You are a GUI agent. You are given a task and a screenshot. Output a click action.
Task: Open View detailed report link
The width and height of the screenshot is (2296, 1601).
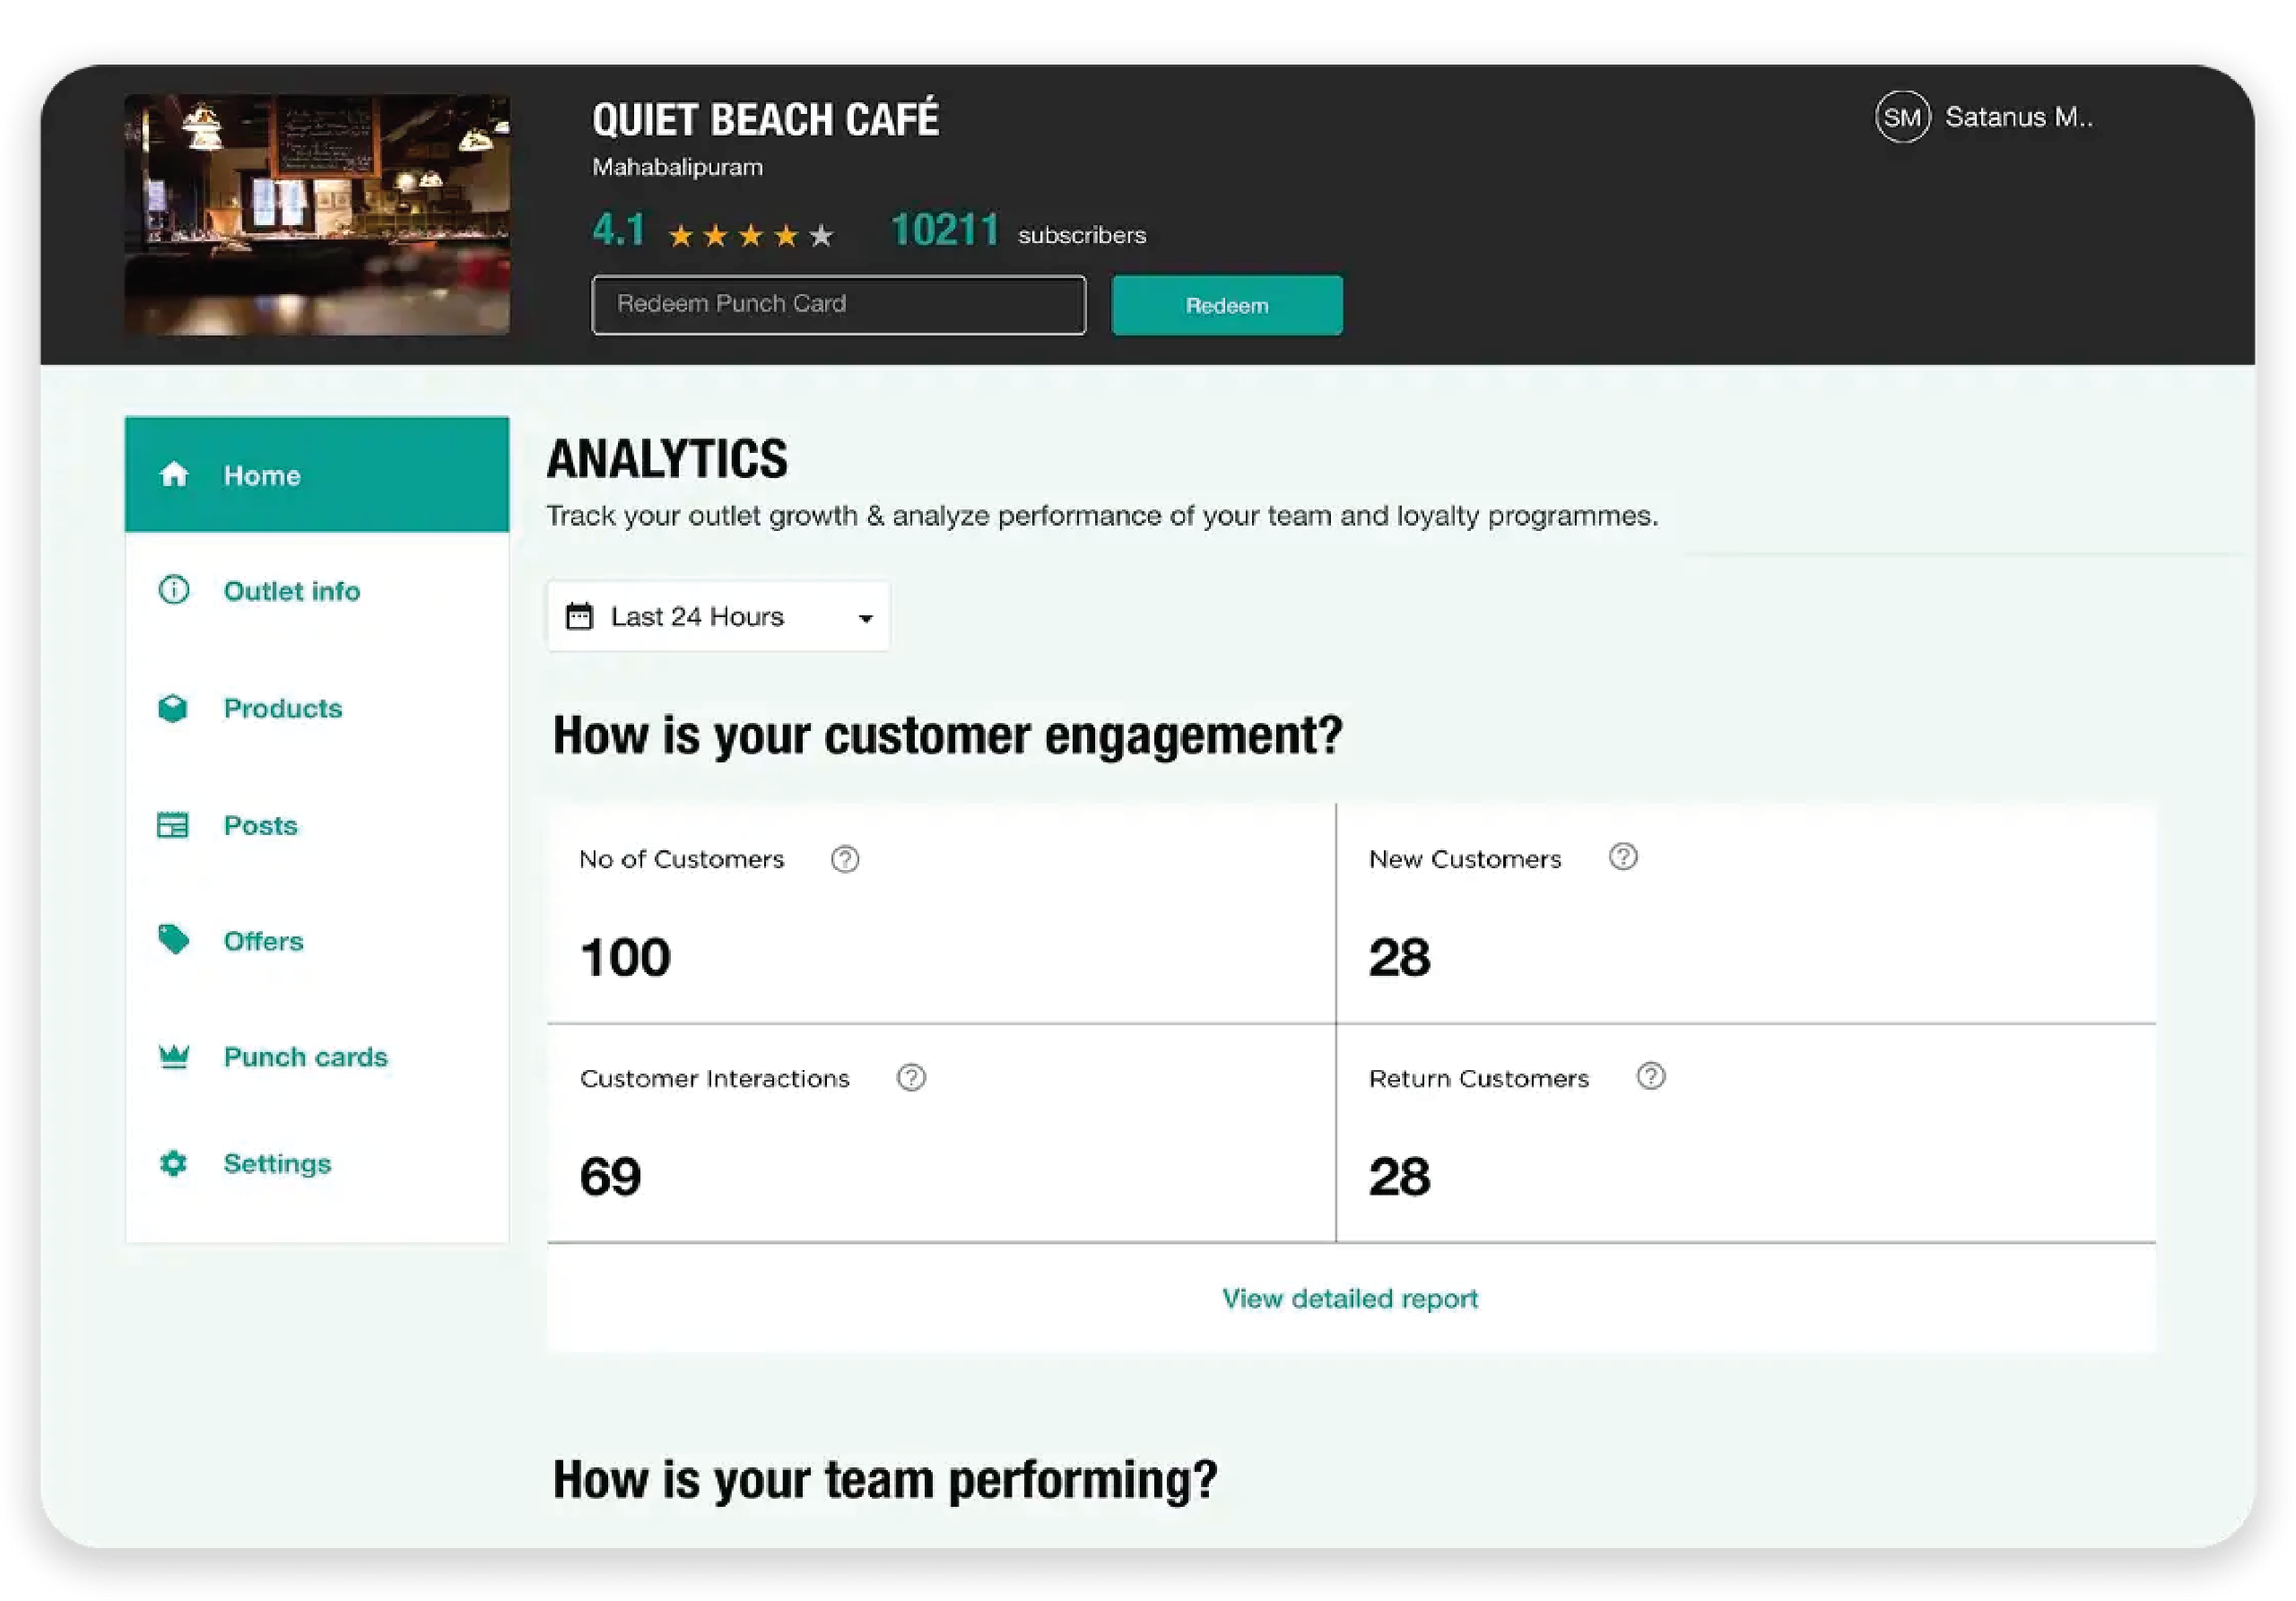(1349, 1298)
